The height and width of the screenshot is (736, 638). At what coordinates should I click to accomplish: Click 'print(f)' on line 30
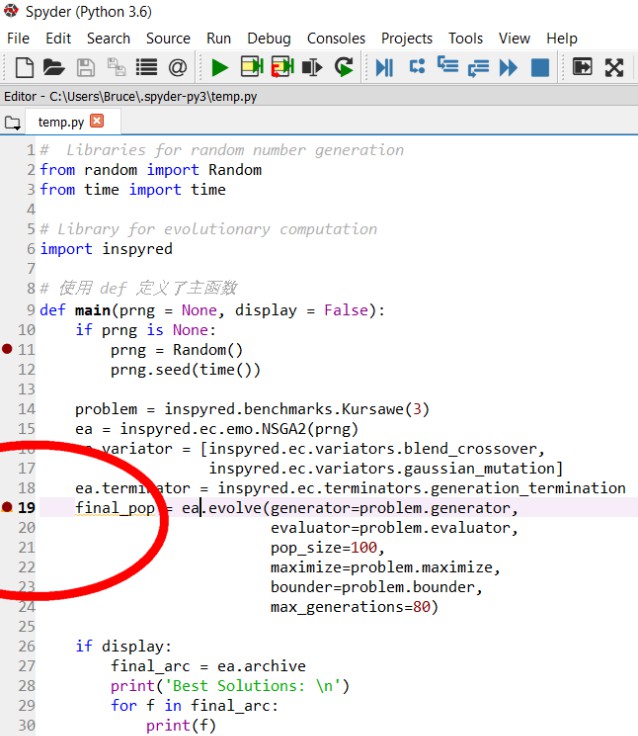coord(181,725)
